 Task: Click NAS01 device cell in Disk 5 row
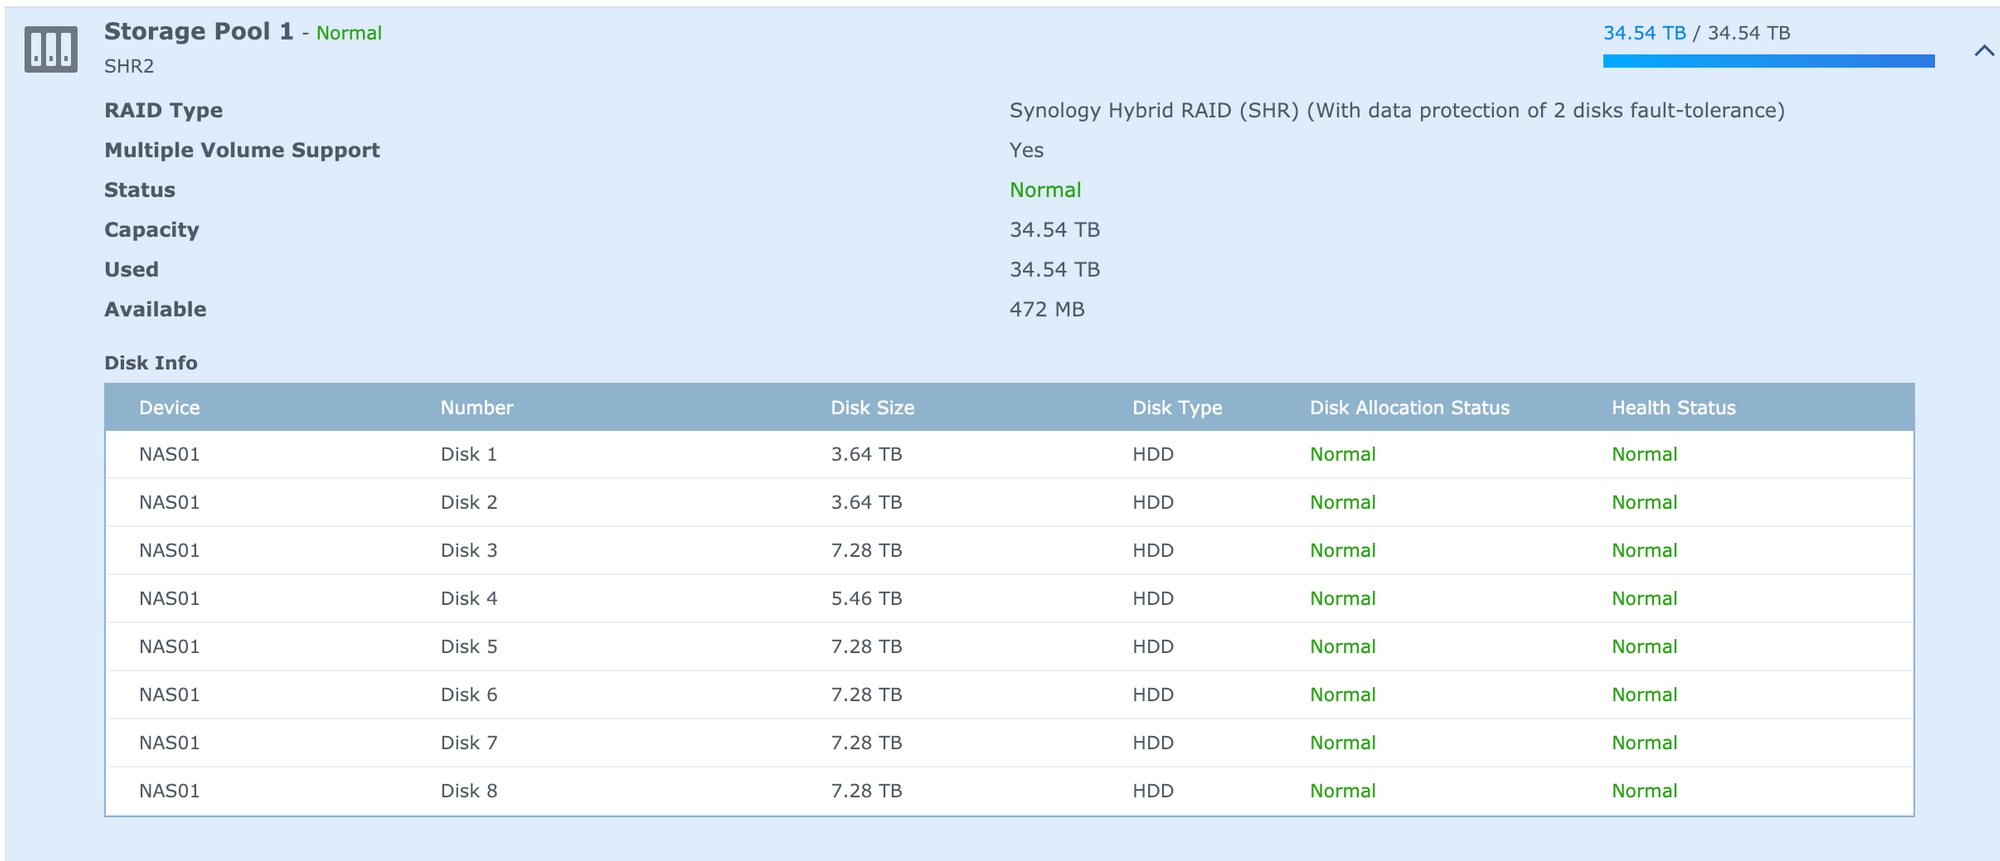click(169, 647)
